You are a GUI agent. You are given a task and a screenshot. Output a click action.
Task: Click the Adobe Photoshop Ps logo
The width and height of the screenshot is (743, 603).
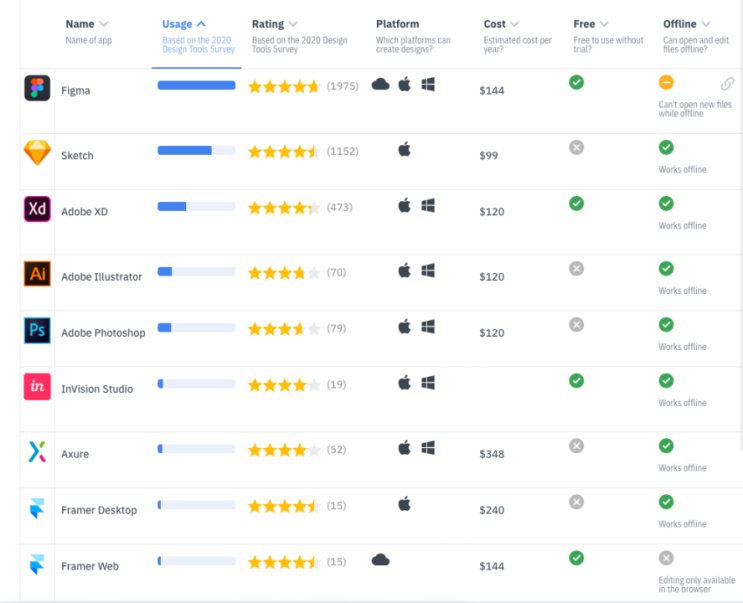(x=37, y=330)
